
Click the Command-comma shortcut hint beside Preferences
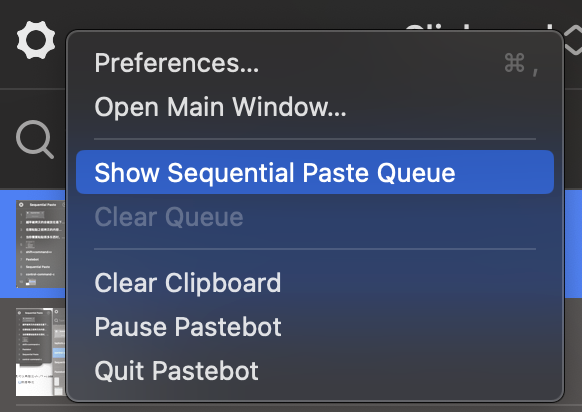click(521, 64)
